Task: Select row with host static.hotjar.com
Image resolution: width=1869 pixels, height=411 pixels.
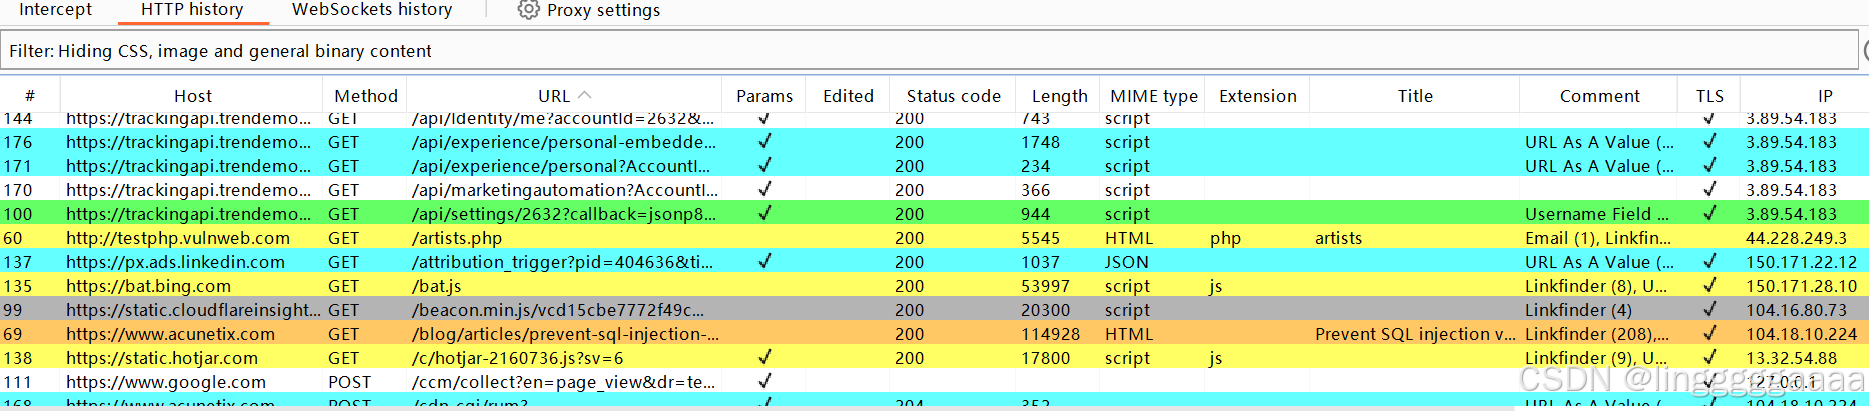Action: point(934,358)
